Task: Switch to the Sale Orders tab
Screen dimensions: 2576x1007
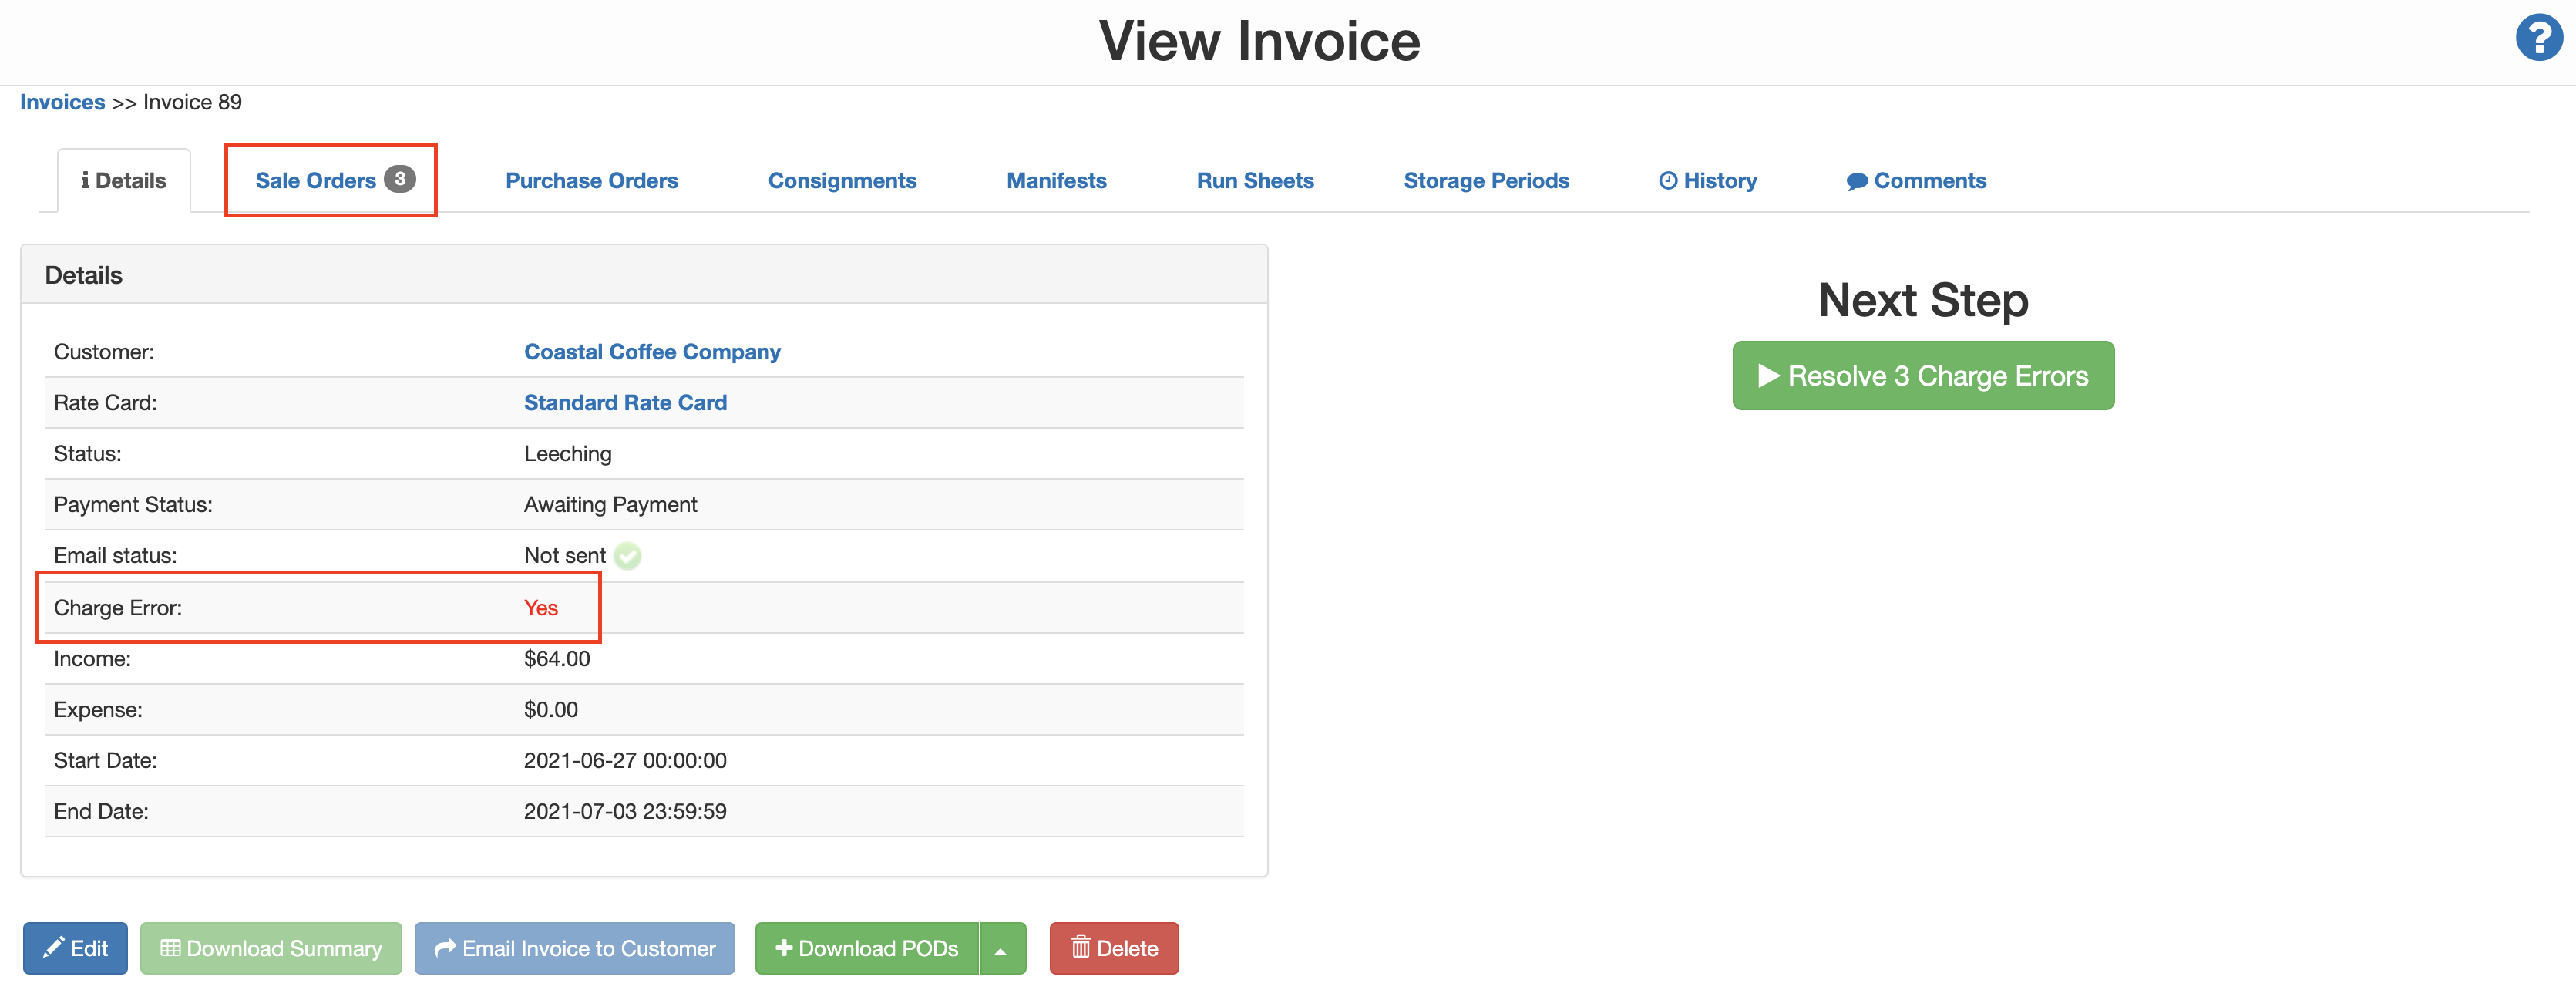Action: click(x=315, y=180)
